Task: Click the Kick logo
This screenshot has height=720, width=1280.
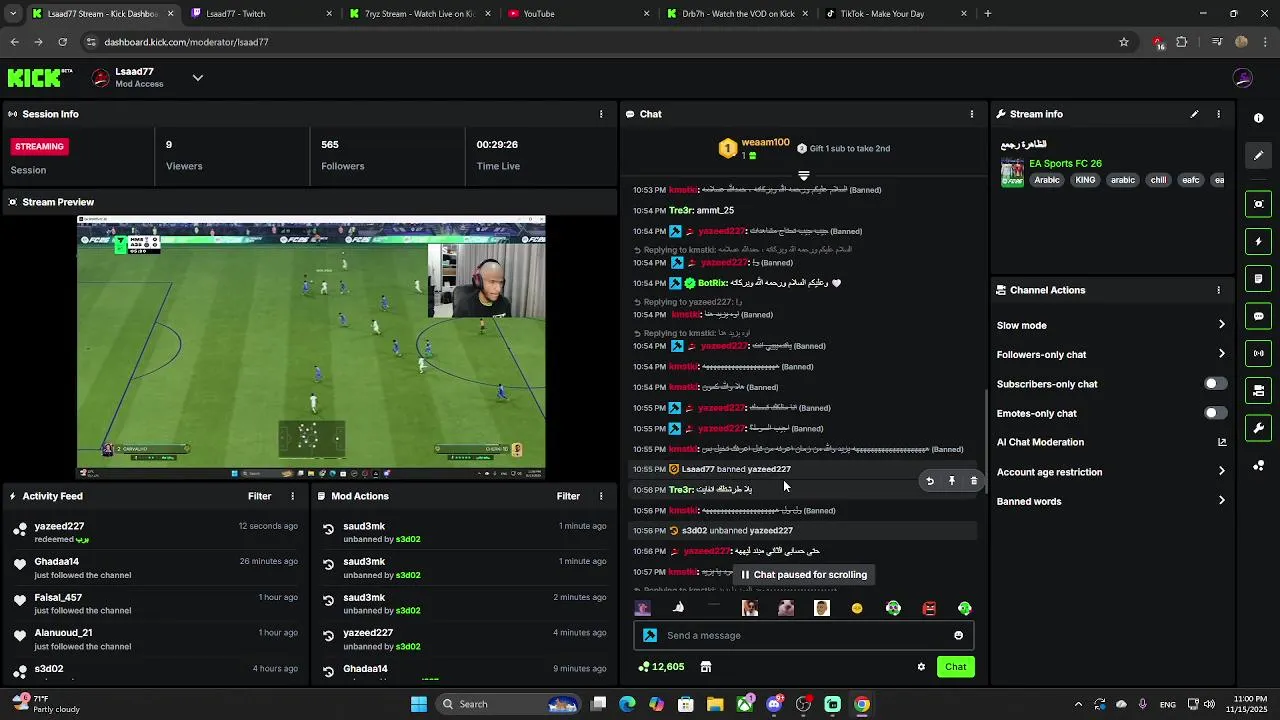Action: point(40,78)
